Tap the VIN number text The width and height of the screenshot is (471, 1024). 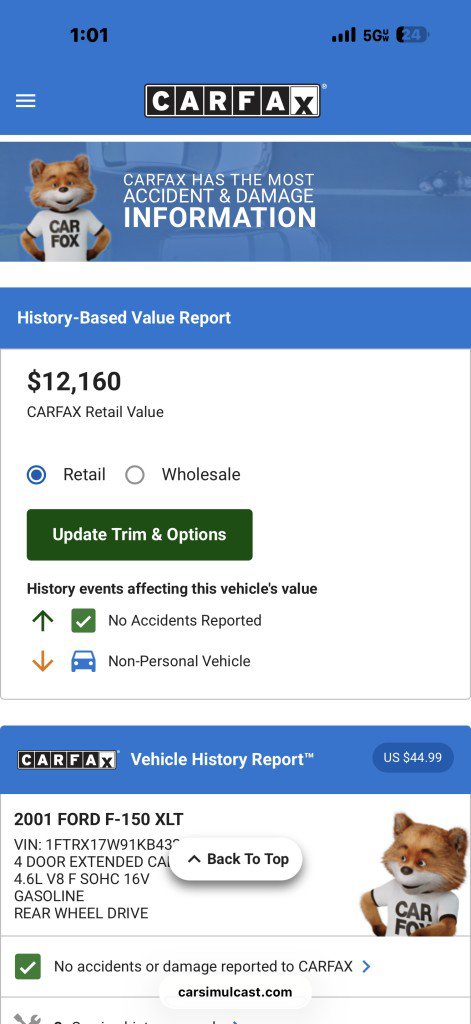[97, 844]
